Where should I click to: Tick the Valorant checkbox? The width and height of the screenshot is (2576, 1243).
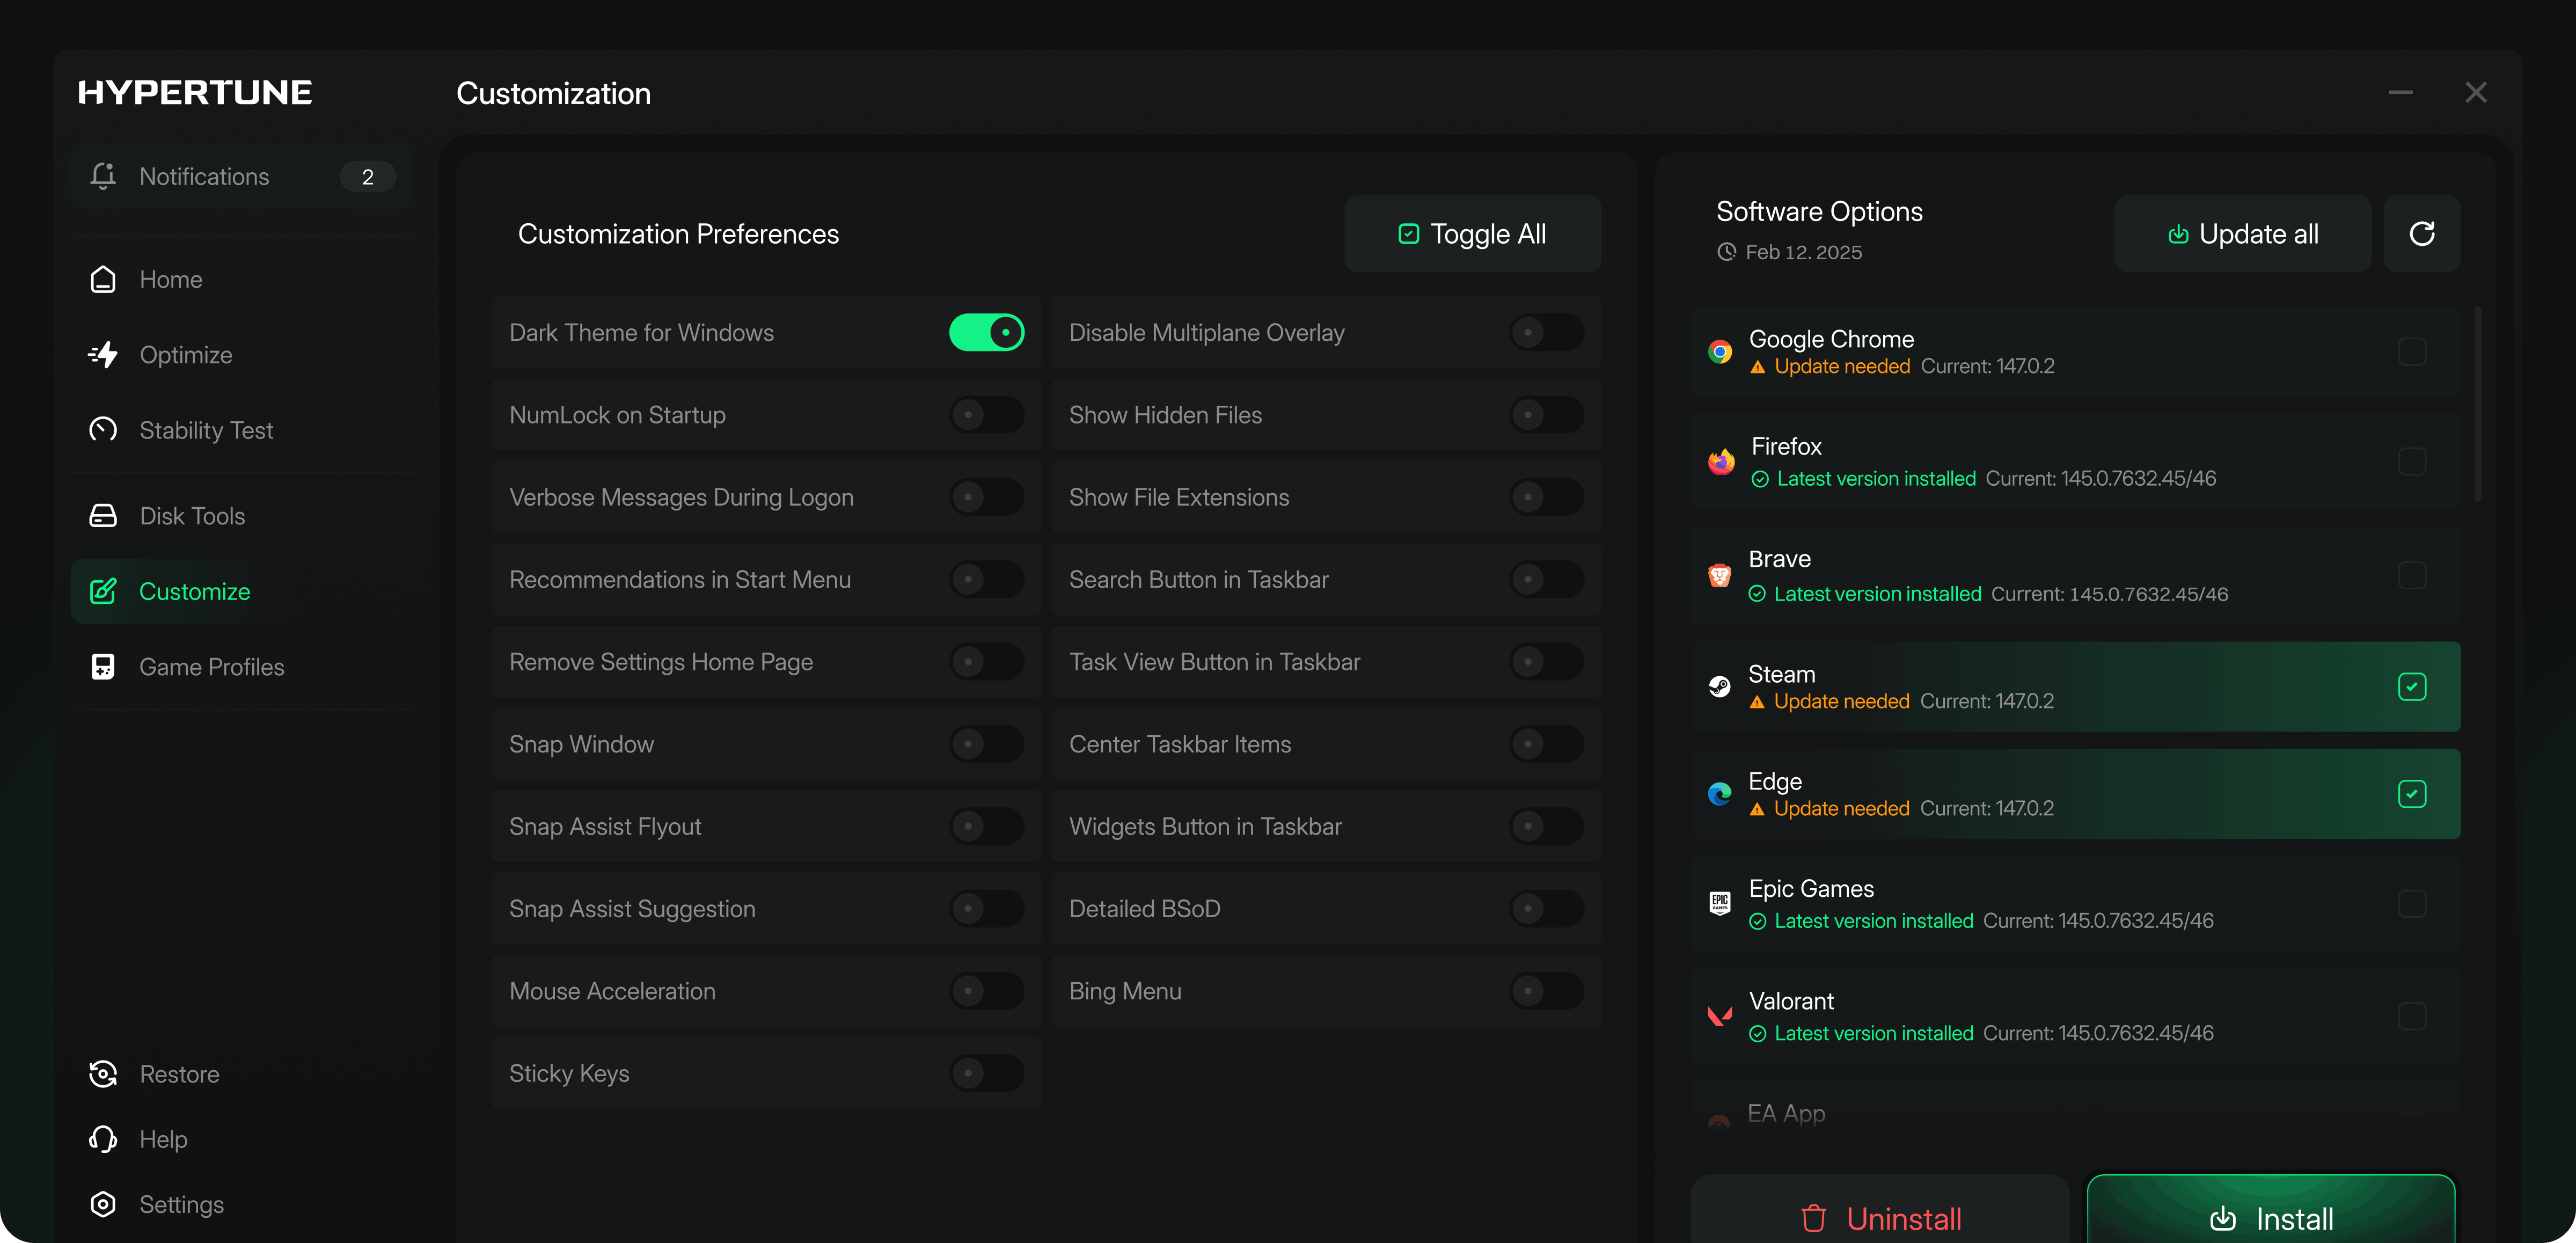click(2412, 1016)
